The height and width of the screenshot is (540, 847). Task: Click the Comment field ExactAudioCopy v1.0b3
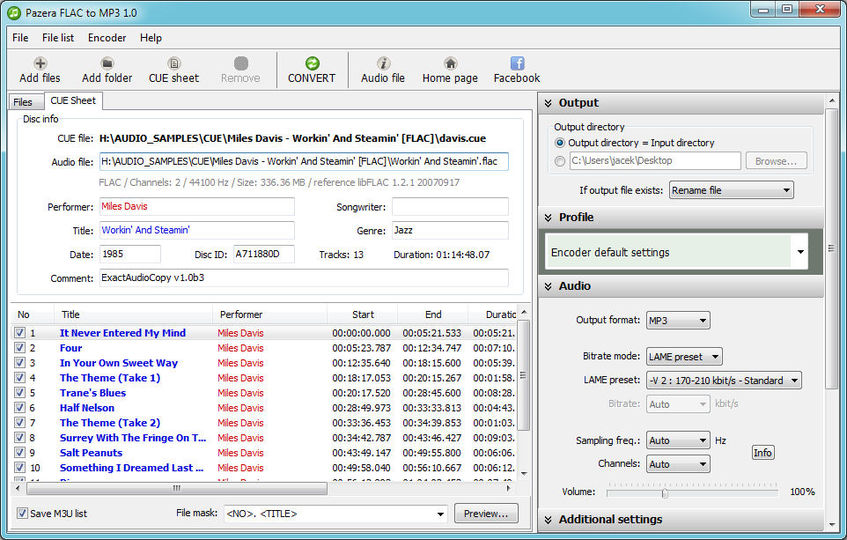point(304,278)
